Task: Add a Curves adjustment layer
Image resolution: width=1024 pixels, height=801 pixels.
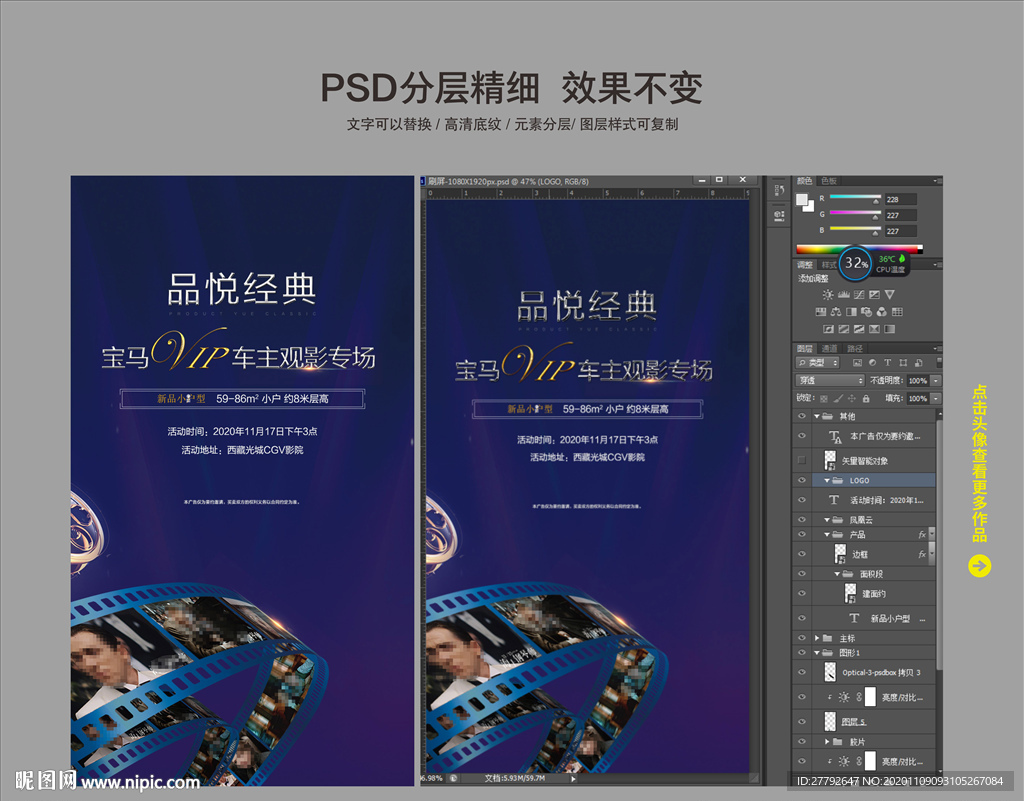Action: (859, 295)
